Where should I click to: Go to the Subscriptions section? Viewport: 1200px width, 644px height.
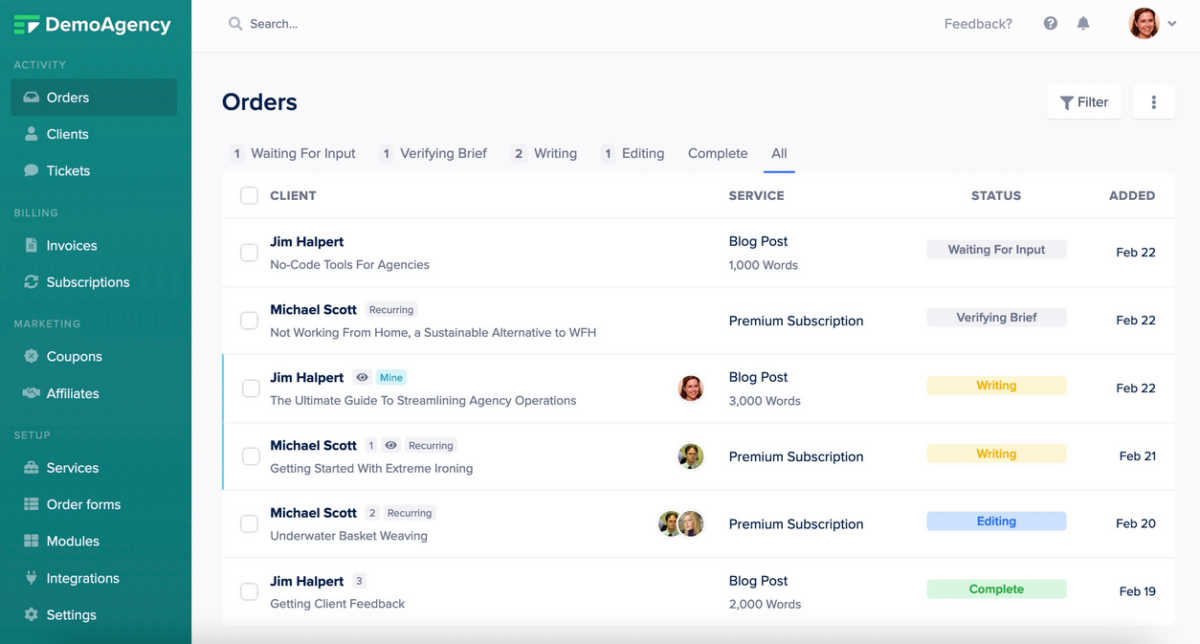88,282
